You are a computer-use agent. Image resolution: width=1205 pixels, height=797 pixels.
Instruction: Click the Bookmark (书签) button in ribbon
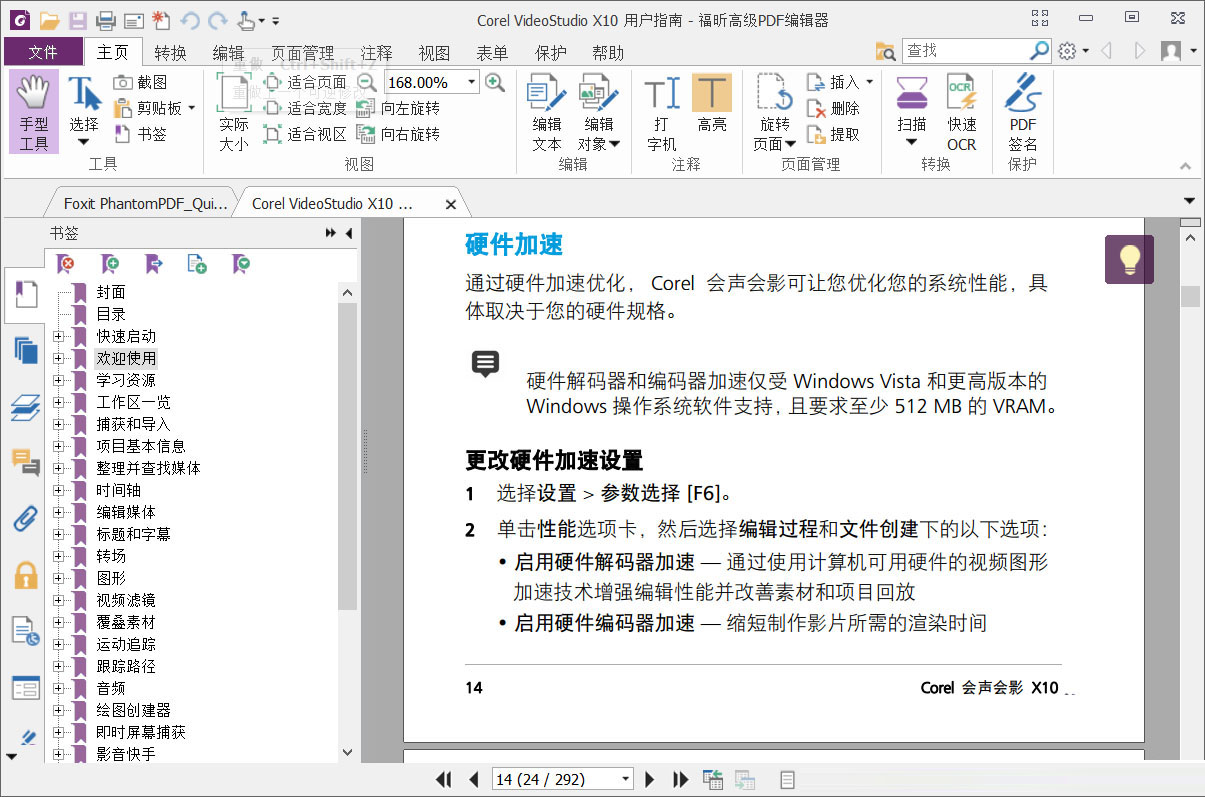[140, 134]
